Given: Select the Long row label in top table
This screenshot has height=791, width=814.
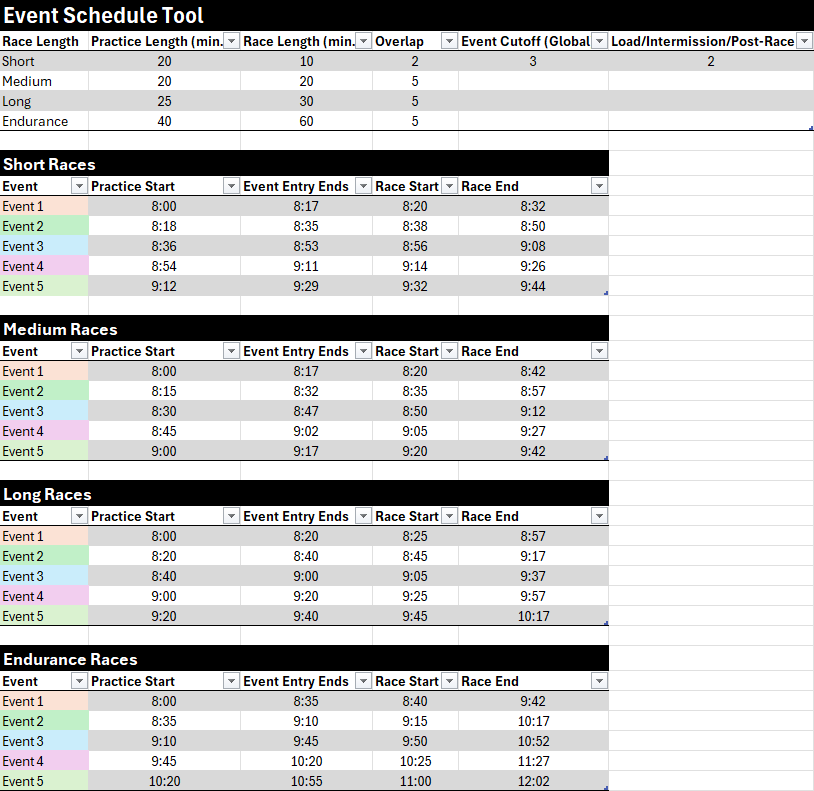Looking at the screenshot, I should point(44,101).
